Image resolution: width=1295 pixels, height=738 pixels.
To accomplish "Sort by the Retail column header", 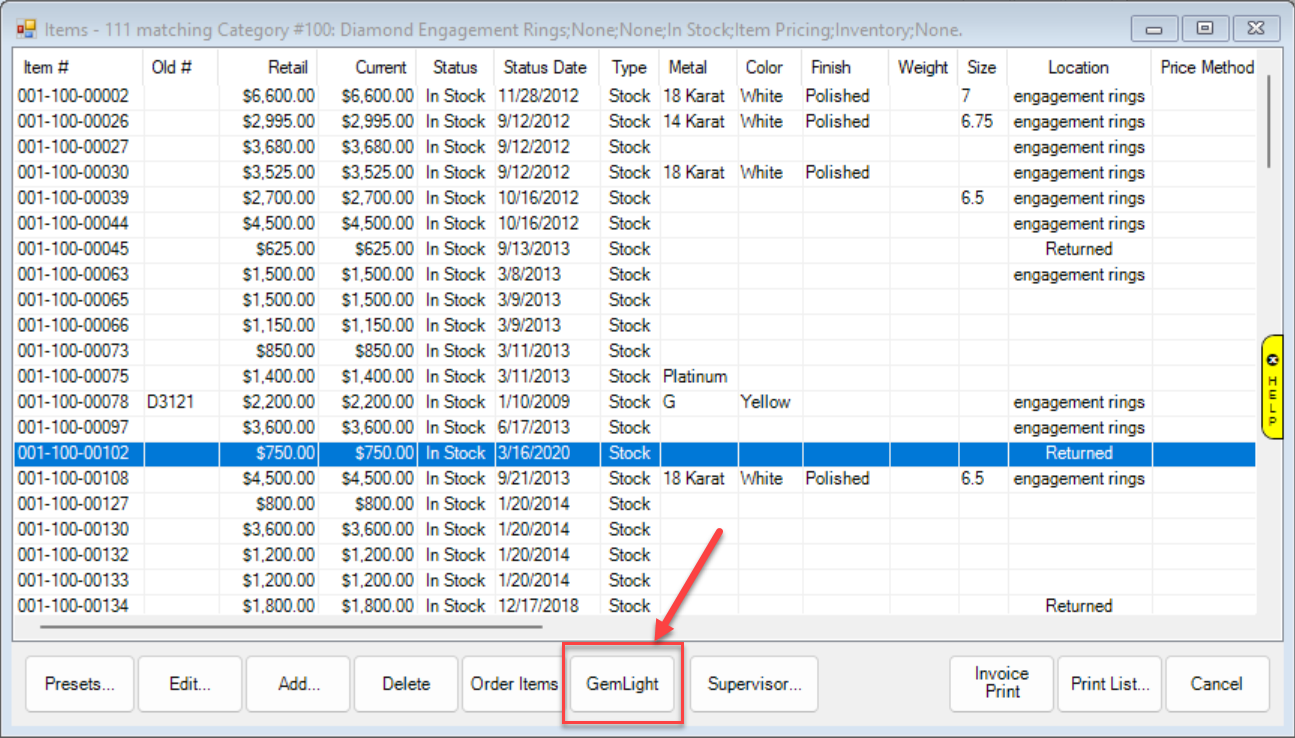I will tap(287, 68).
